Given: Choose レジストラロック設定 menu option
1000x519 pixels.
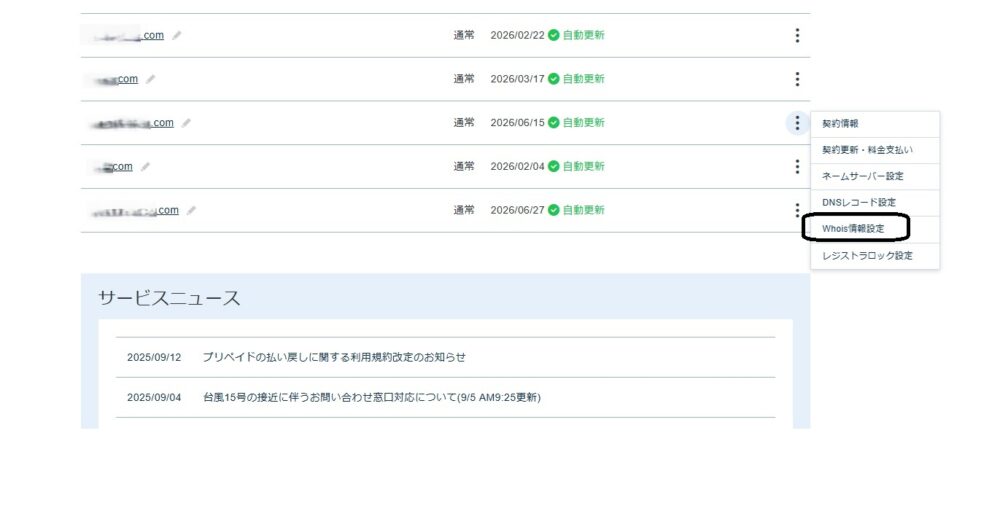Looking at the screenshot, I should click(x=866, y=255).
